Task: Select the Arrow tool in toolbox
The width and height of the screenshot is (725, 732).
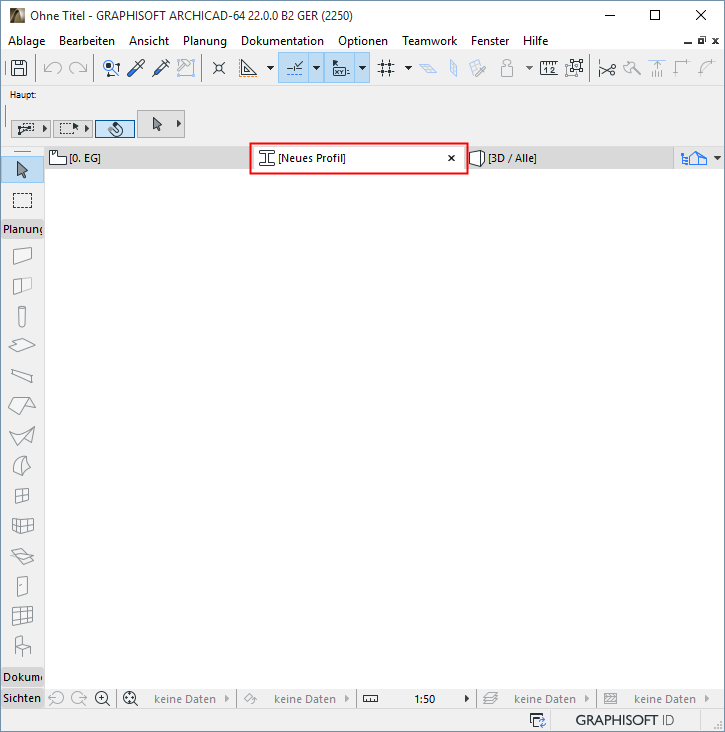Action: (22, 170)
